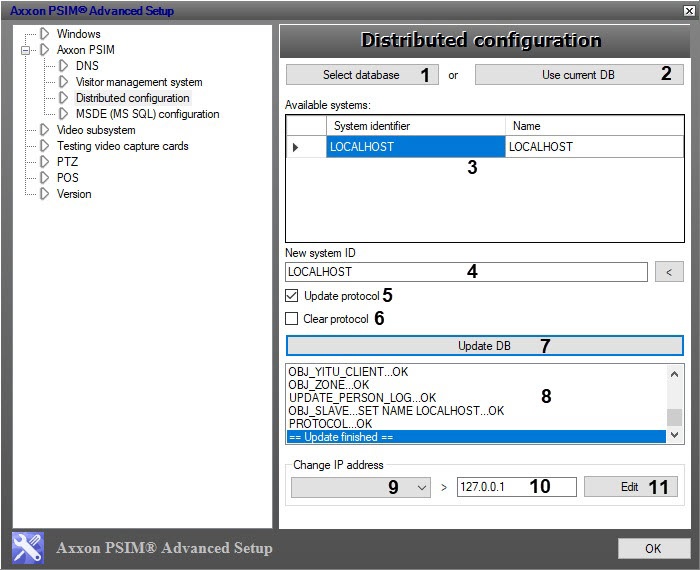Click the Select database button
The height and width of the screenshot is (570, 700).
[360, 75]
